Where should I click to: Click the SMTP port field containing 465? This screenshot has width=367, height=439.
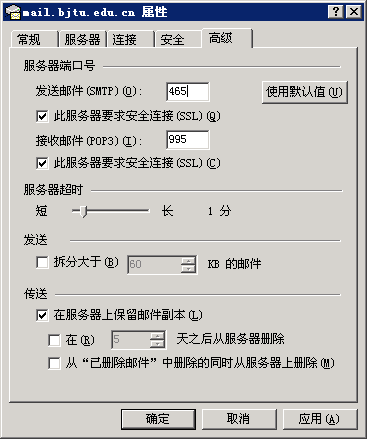(188, 91)
